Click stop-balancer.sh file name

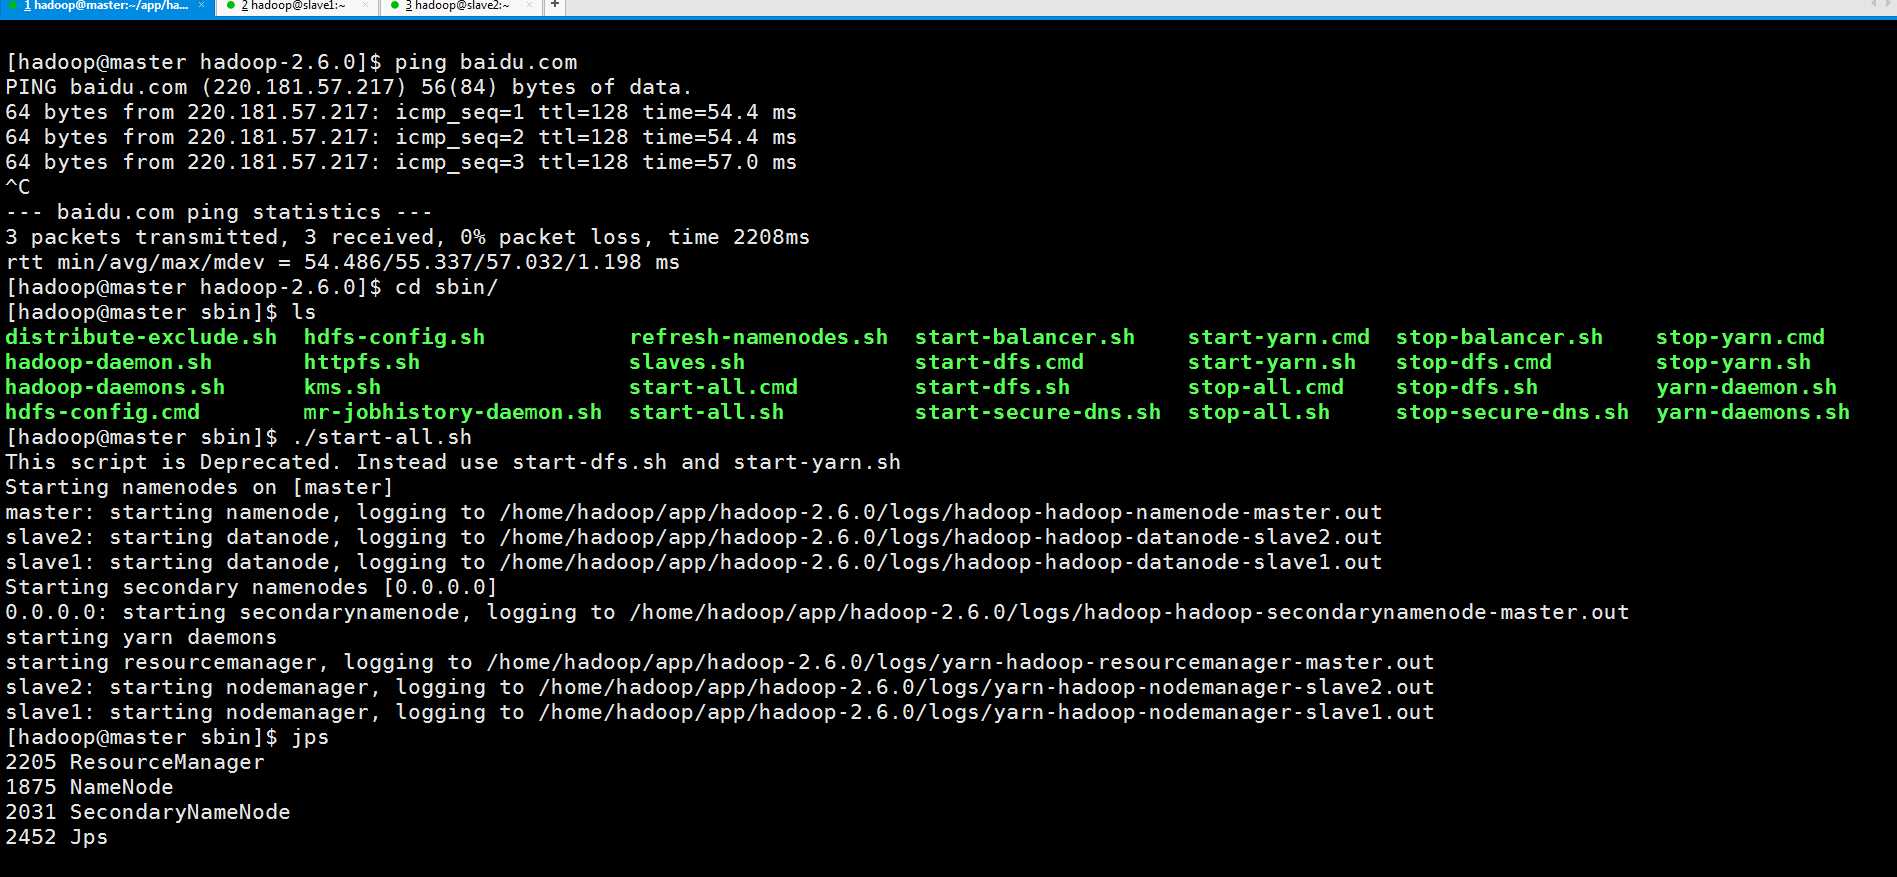pyautogui.click(x=1499, y=337)
